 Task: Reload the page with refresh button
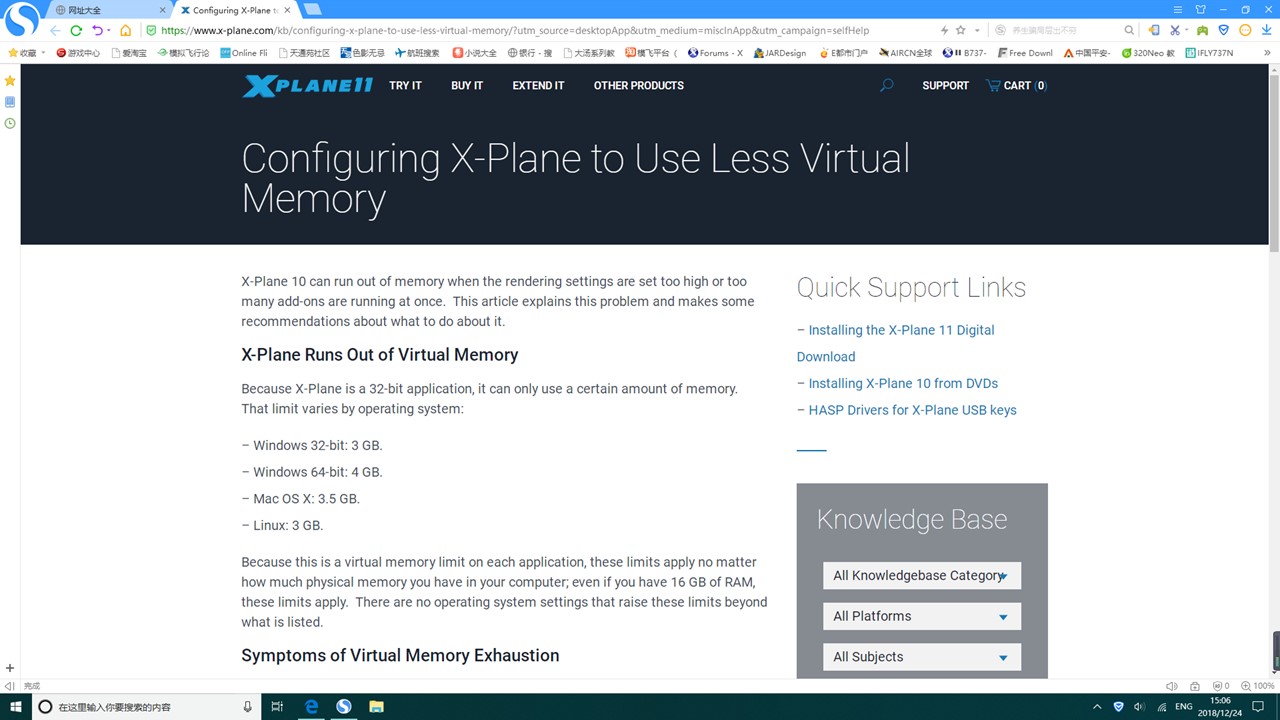point(76,30)
